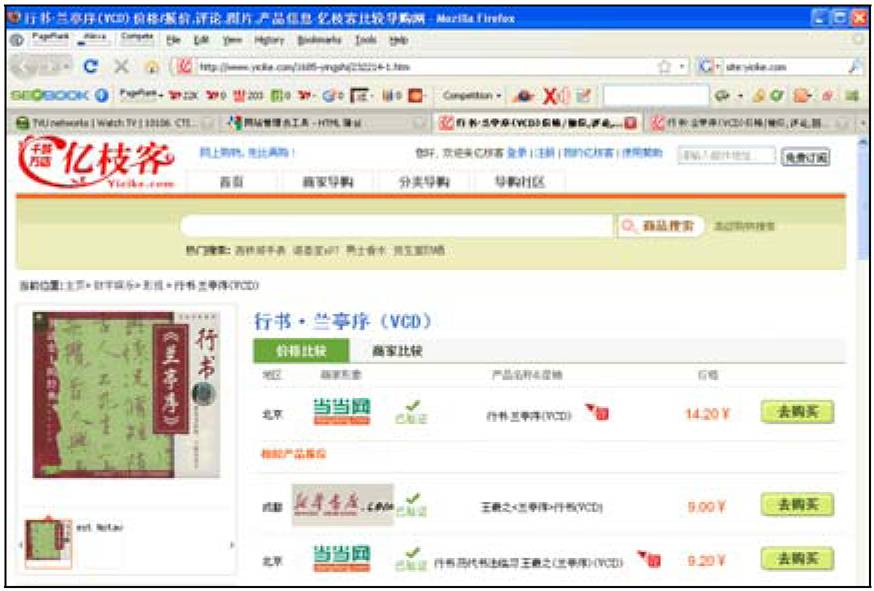Open the advanced search link beside 商品搜索

coord(745,226)
